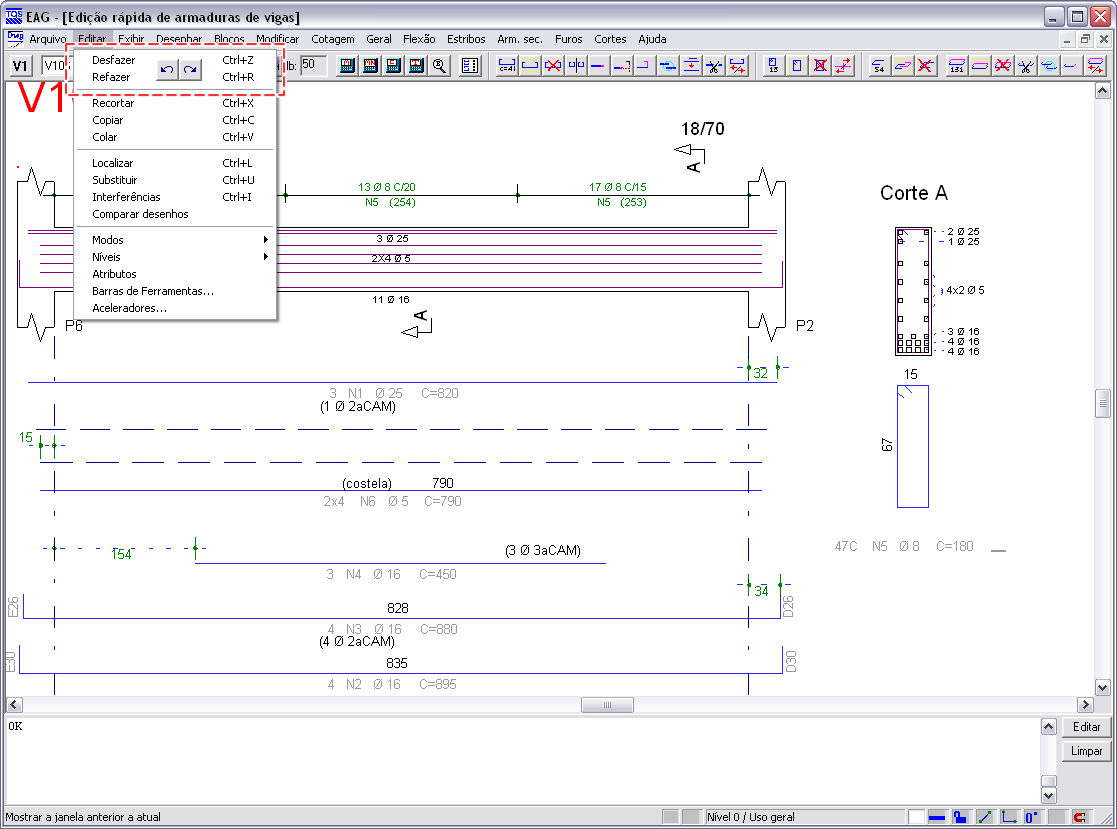Click the stirrup icon labeled 13
Image resolution: width=1117 pixels, height=829 pixels.
[774, 66]
